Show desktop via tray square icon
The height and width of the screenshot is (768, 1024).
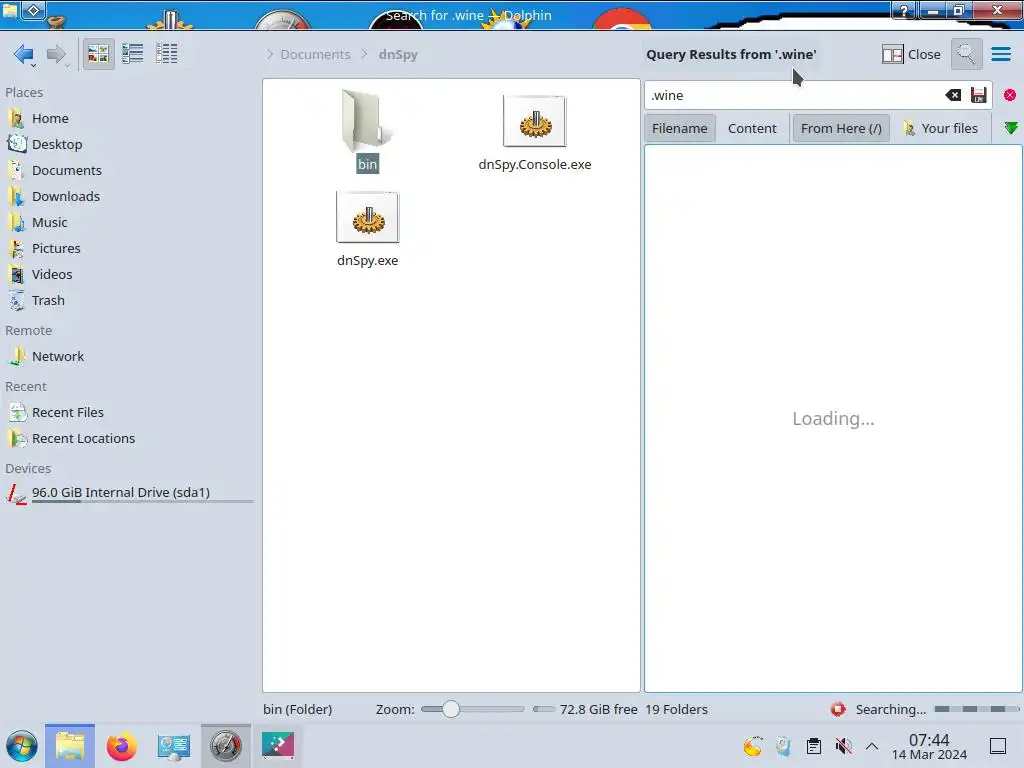(x=998, y=746)
